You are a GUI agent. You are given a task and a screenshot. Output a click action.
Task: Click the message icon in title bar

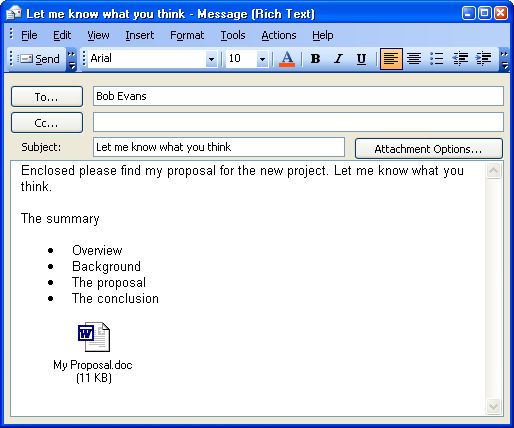tap(14, 13)
